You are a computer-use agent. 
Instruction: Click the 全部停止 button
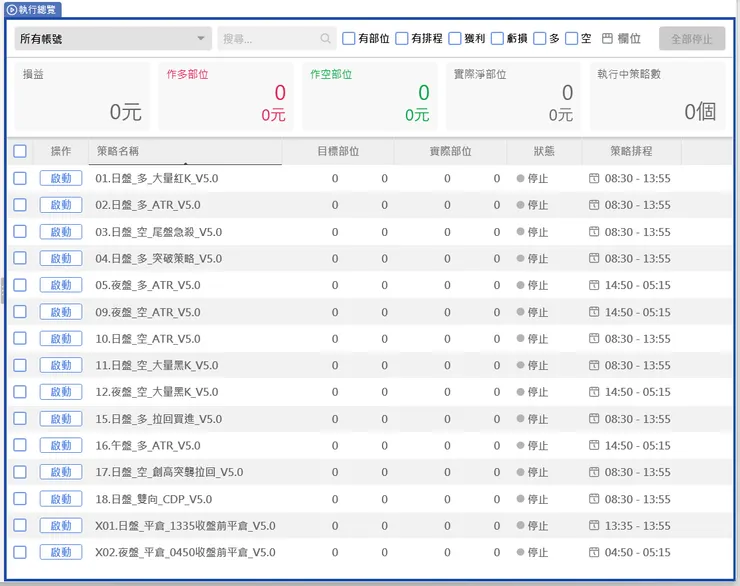point(692,39)
